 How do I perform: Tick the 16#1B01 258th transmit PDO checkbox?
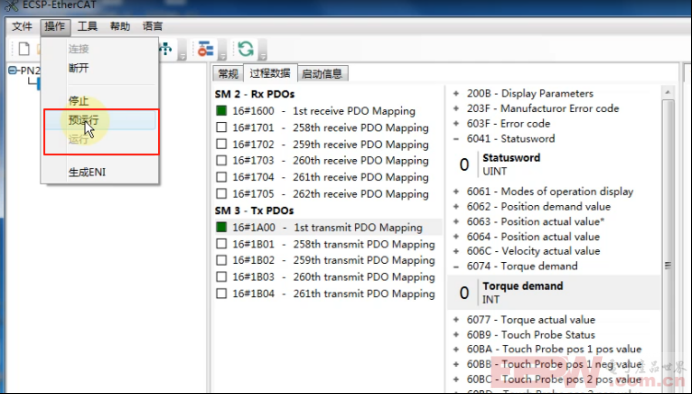point(222,244)
